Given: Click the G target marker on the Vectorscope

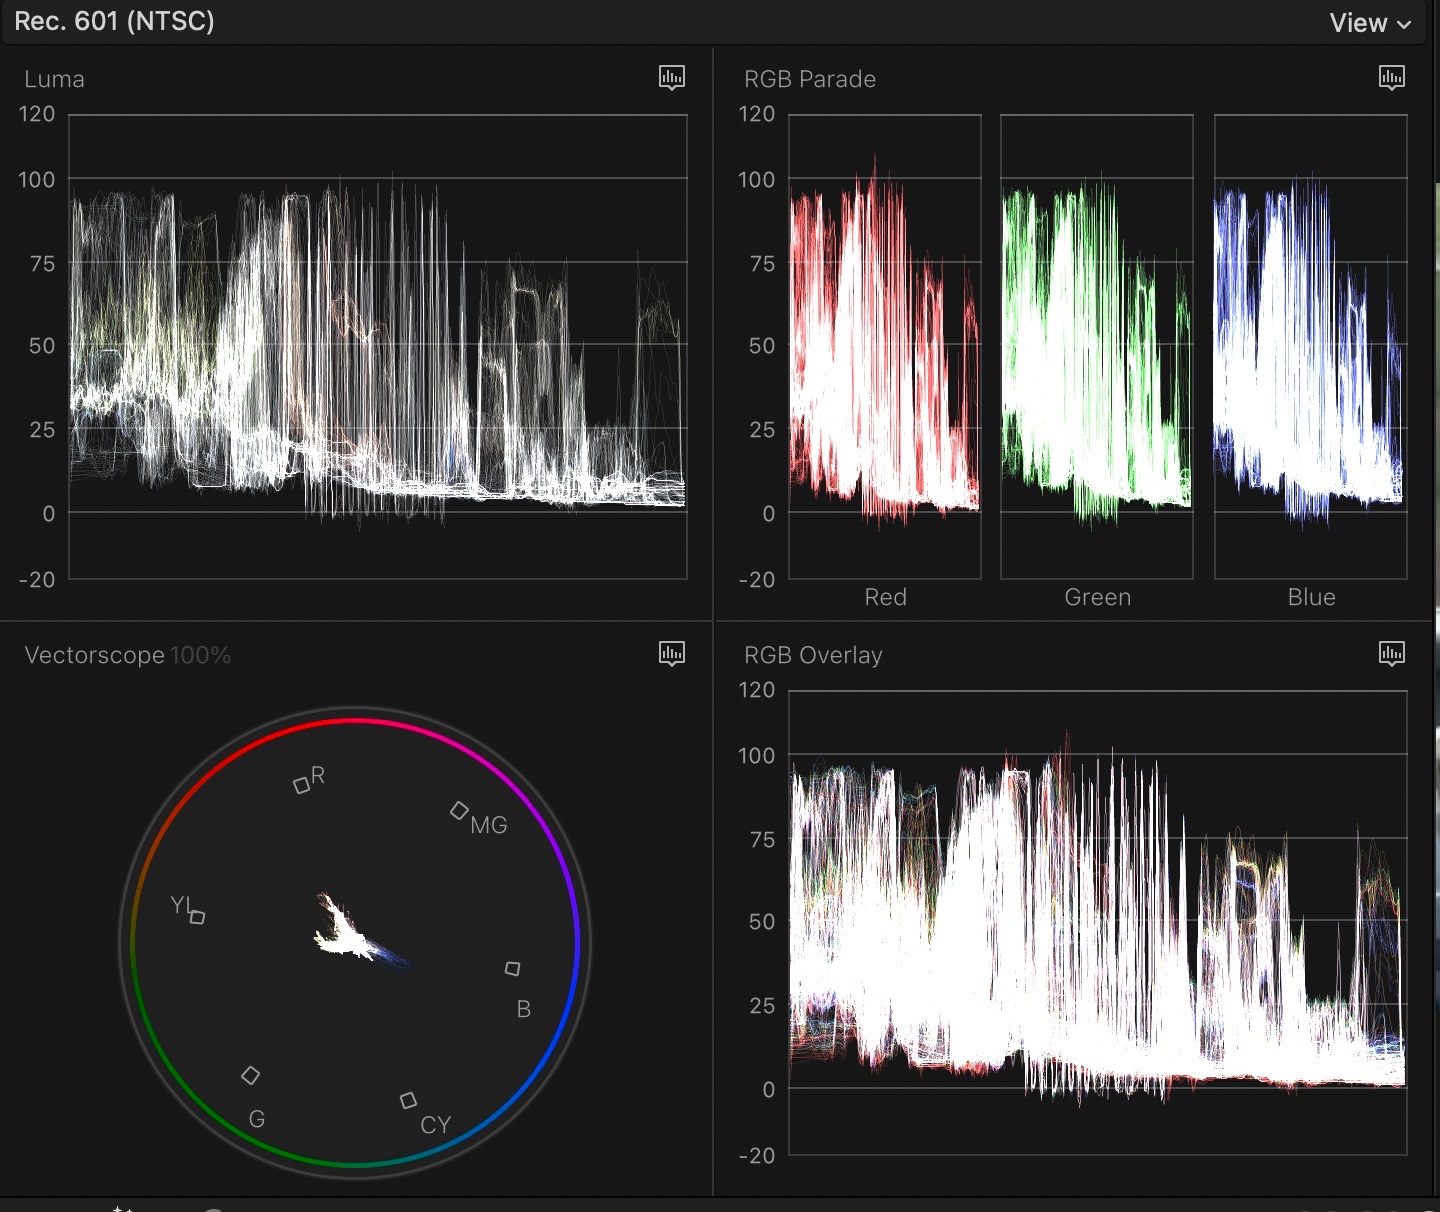Looking at the screenshot, I should pos(250,1075).
